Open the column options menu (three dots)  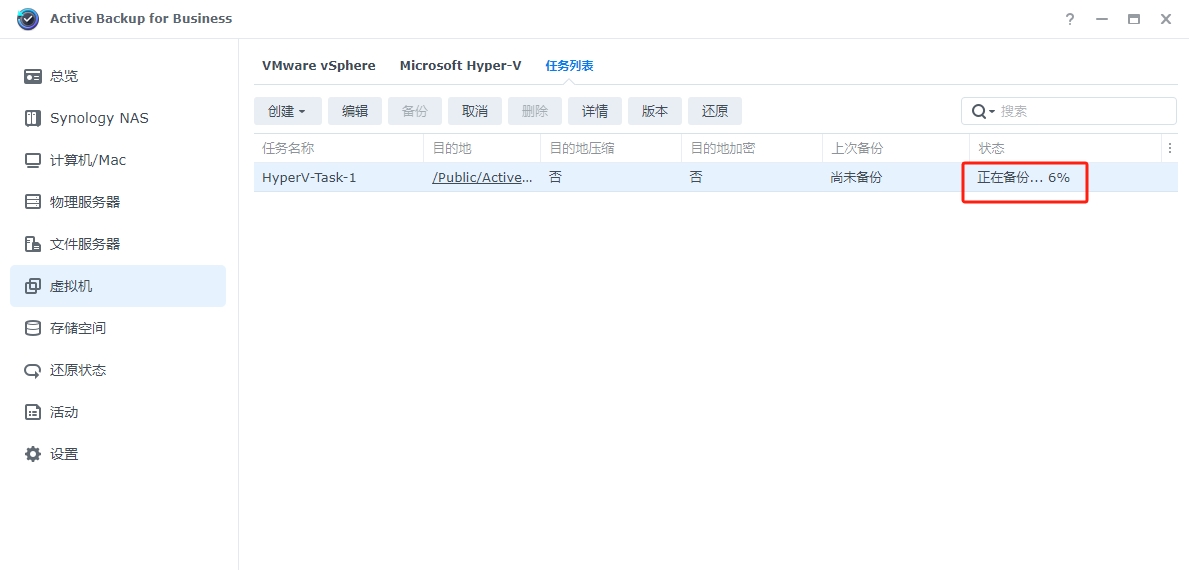pyautogui.click(x=1169, y=148)
